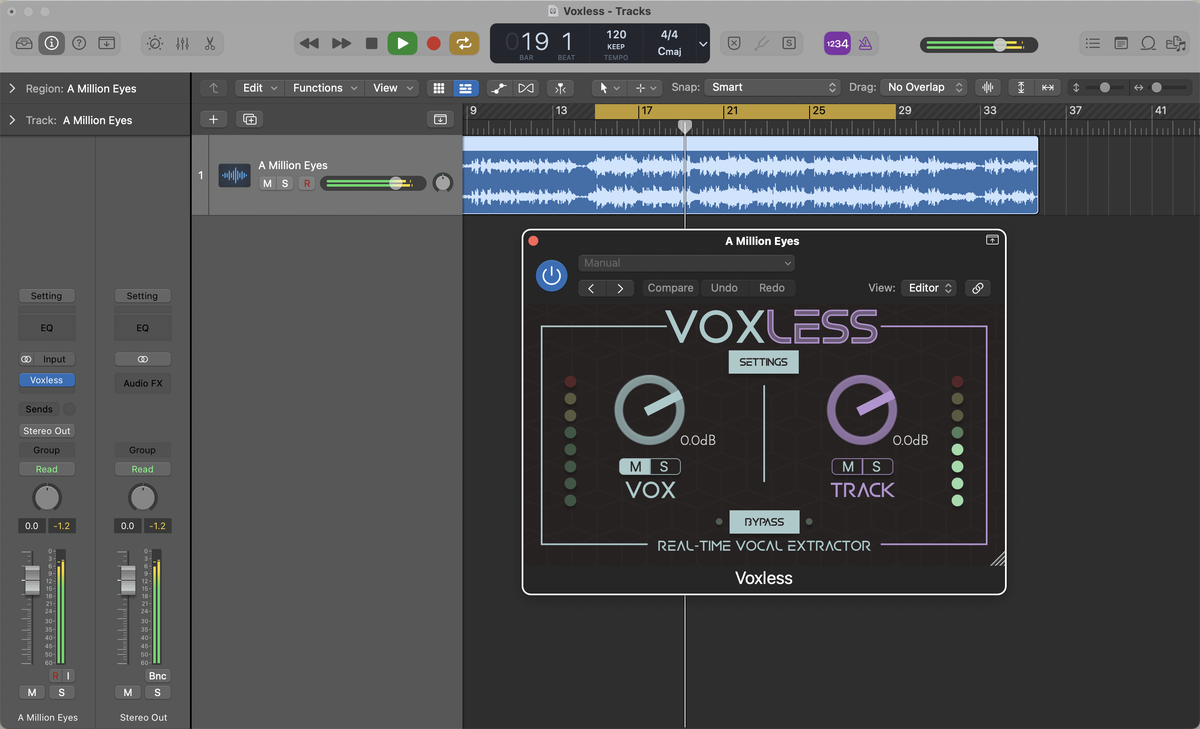The width and height of the screenshot is (1200, 729).
Task: Toggle the Voxless plugin power button
Action: pyautogui.click(x=551, y=275)
